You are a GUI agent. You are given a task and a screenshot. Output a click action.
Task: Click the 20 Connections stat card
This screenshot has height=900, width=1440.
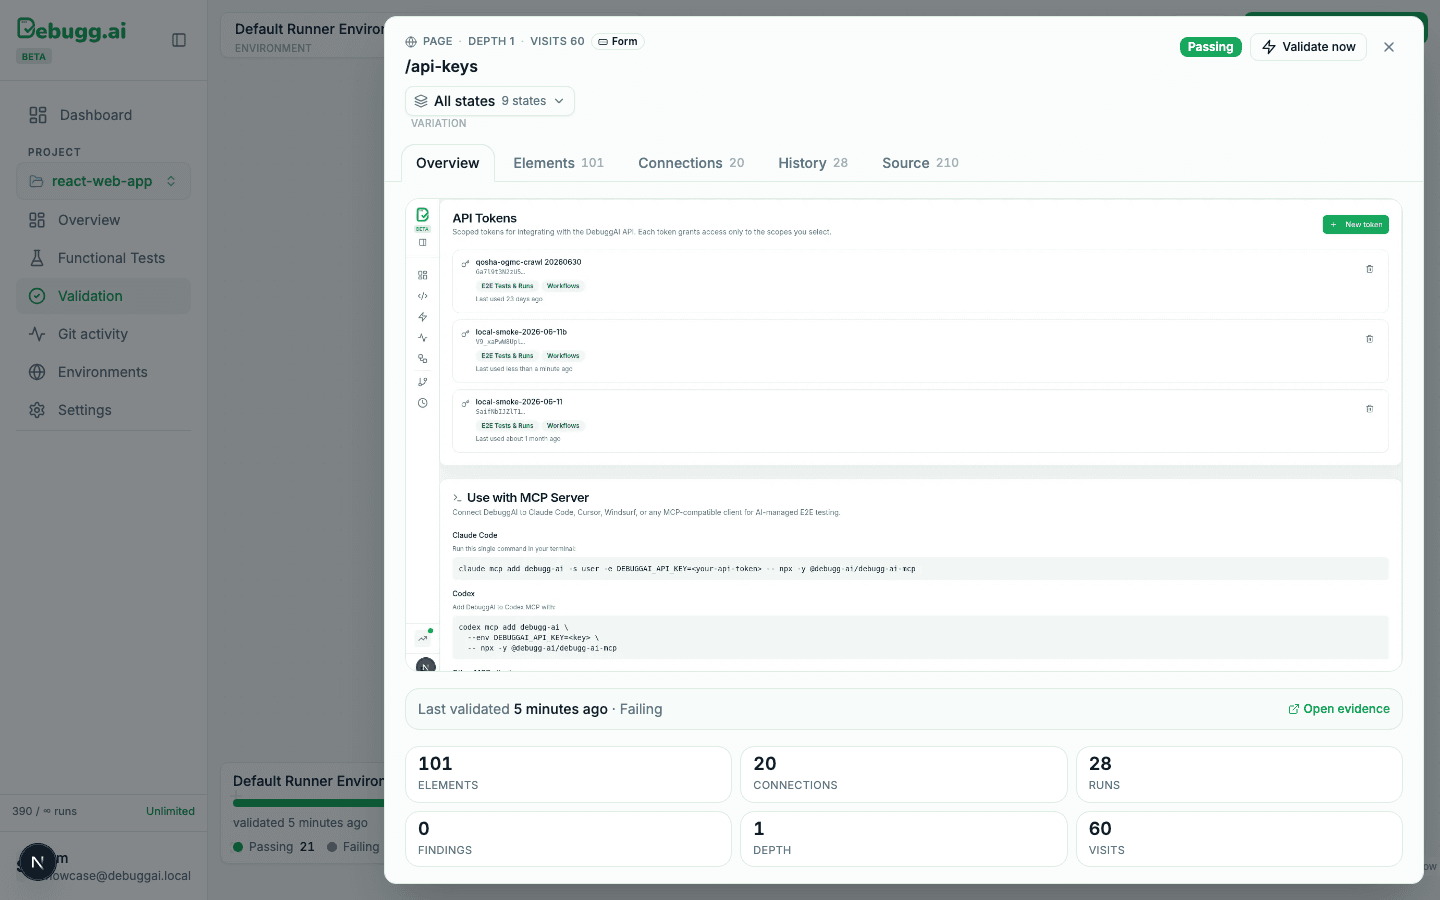click(x=904, y=774)
